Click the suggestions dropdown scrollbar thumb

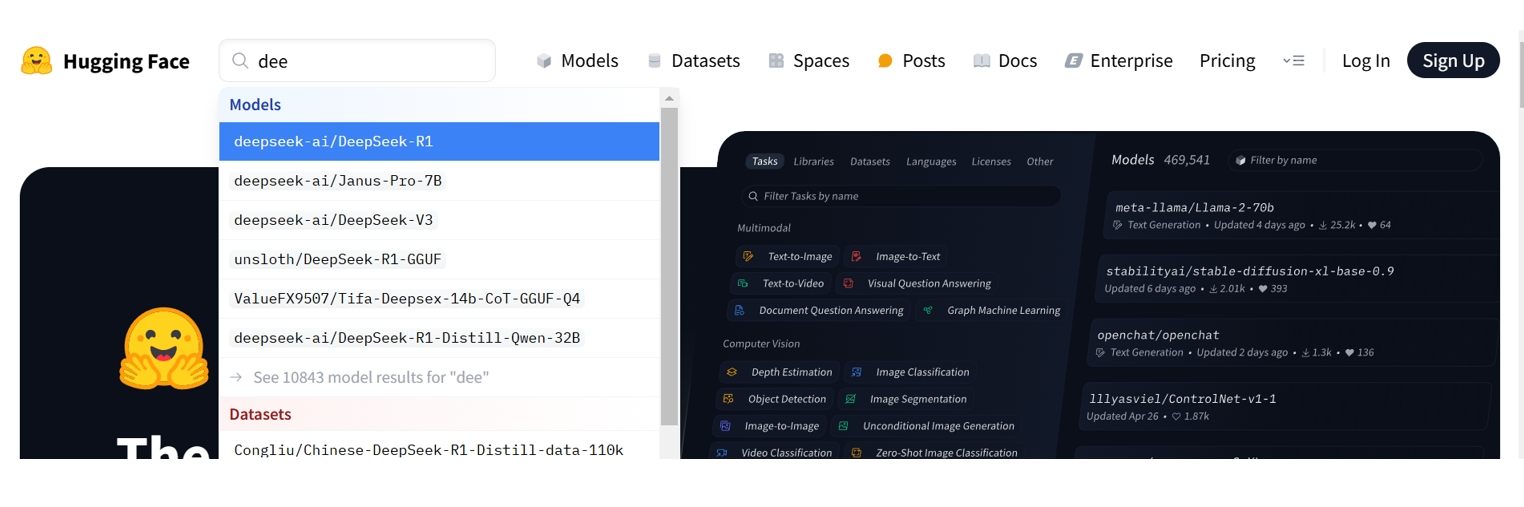point(669,266)
